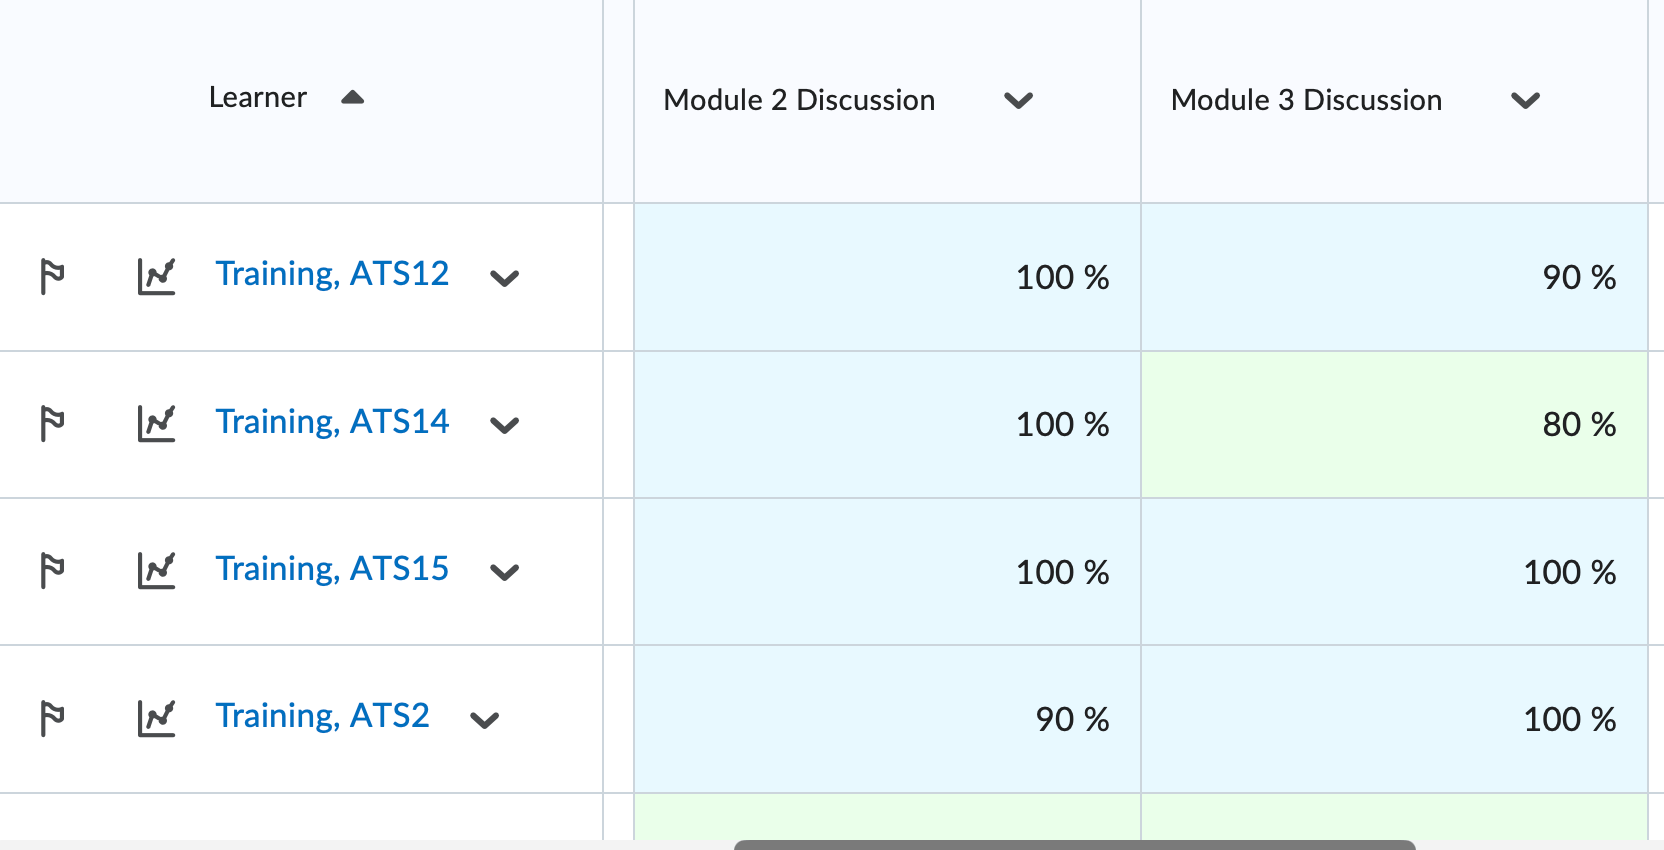Open the Module 2 Discussion column menu
1664x850 pixels.
[x=1019, y=100]
